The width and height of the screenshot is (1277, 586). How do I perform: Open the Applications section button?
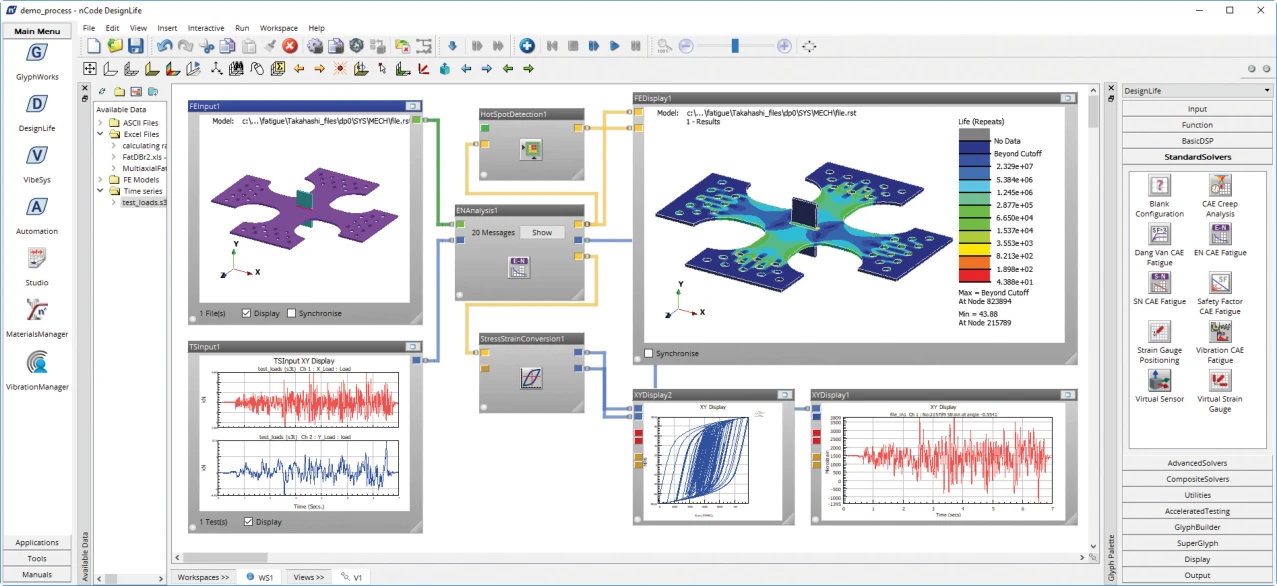(37, 542)
